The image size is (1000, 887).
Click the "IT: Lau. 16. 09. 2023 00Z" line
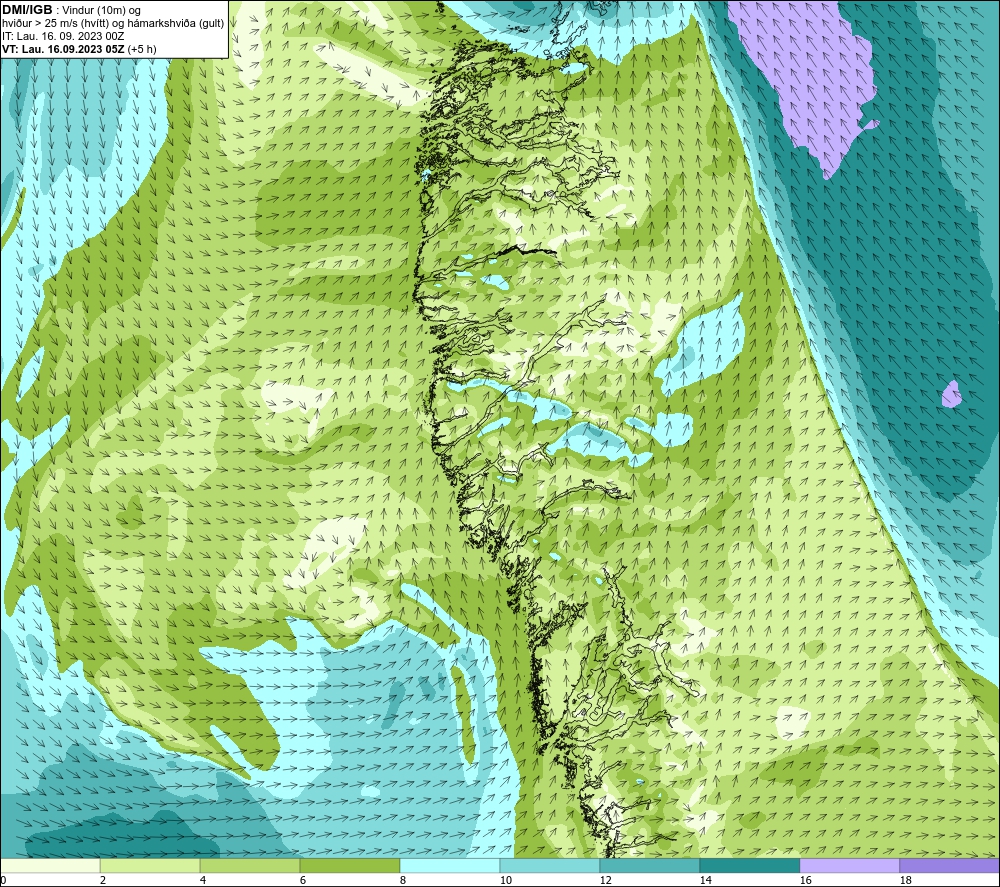pyautogui.click(x=63, y=36)
